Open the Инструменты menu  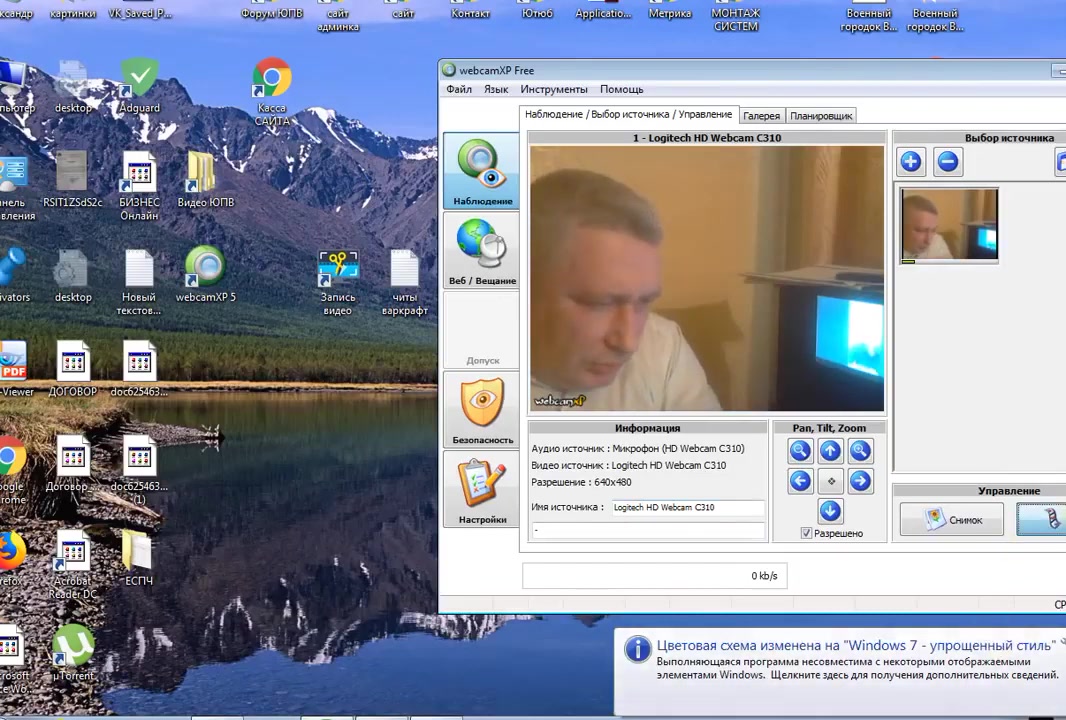point(554,89)
